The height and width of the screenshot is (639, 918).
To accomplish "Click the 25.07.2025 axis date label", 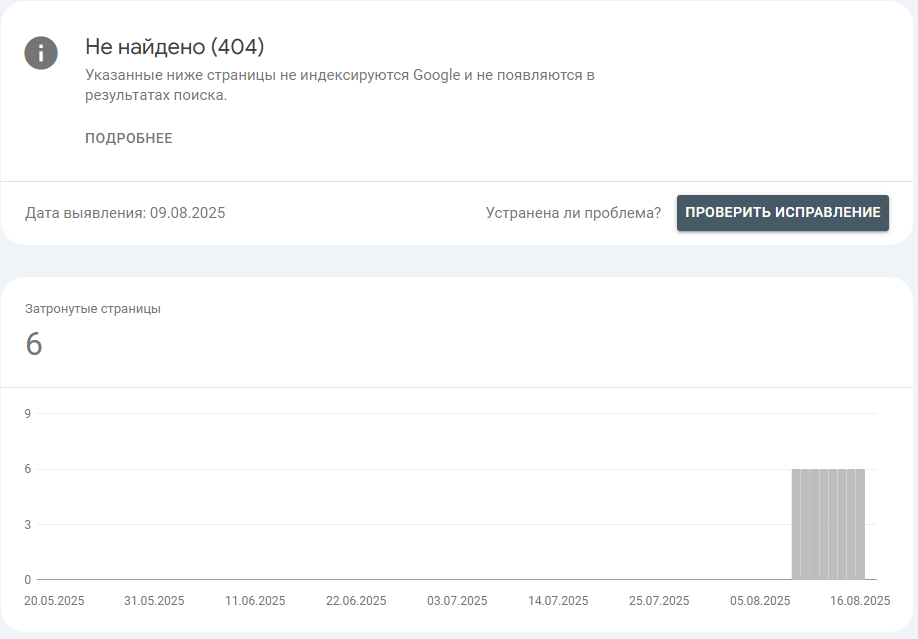I will [659, 601].
